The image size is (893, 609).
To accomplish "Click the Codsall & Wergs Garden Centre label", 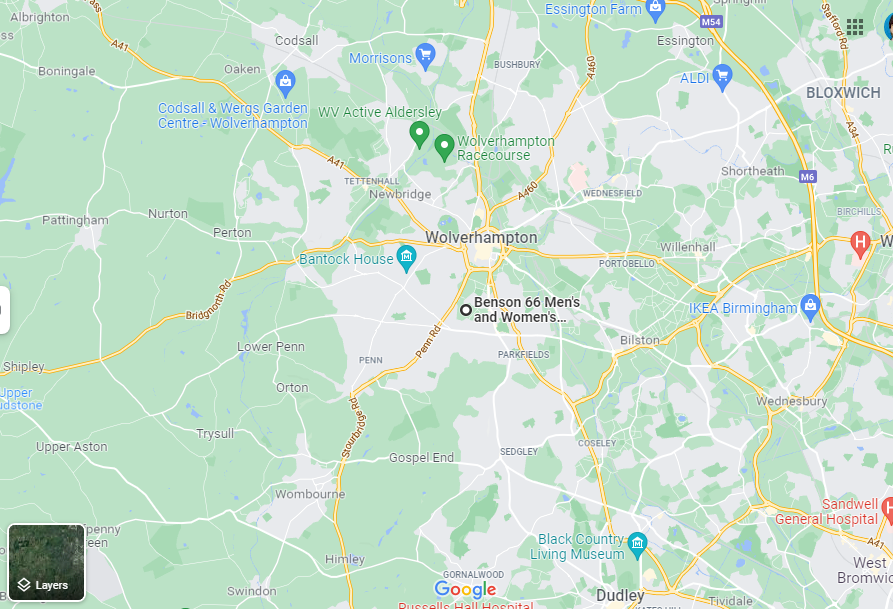I will [233, 116].
